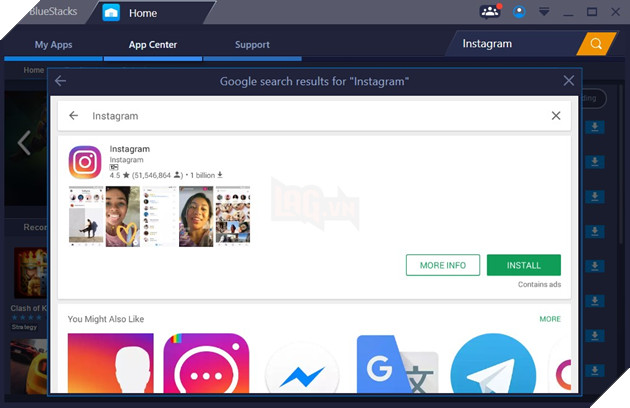Open third screenshot showing message list
The height and width of the screenshot is (408, 630).
point(160,216)
